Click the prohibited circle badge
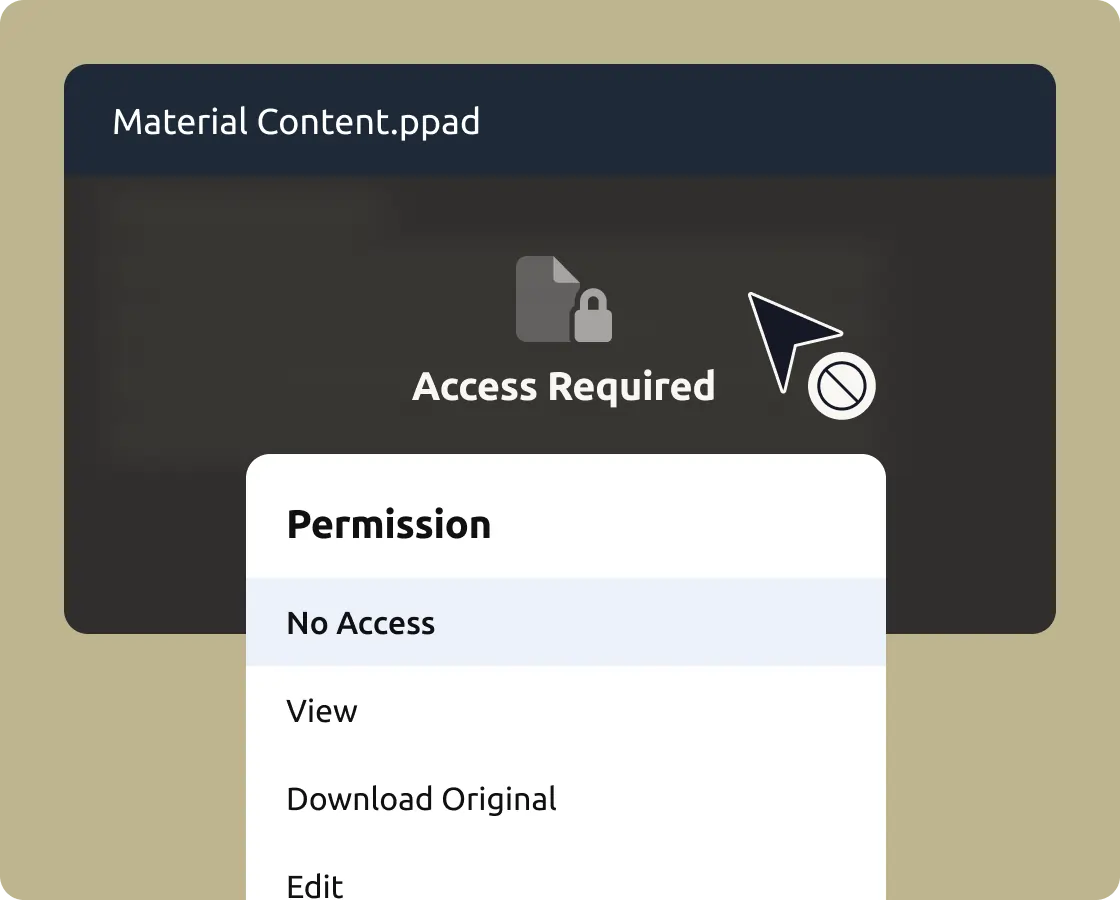The height and width of the screenshot is (900, 1120). click(x=841, y=386)
